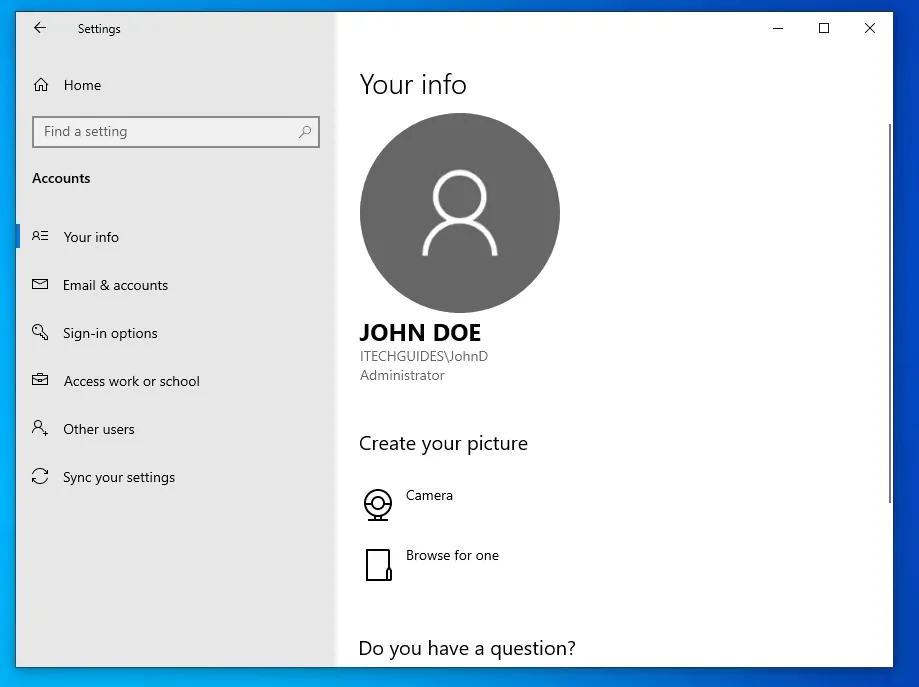919x687 pixels.
Task: Click the Browse for one file icon
Action: 377,565
